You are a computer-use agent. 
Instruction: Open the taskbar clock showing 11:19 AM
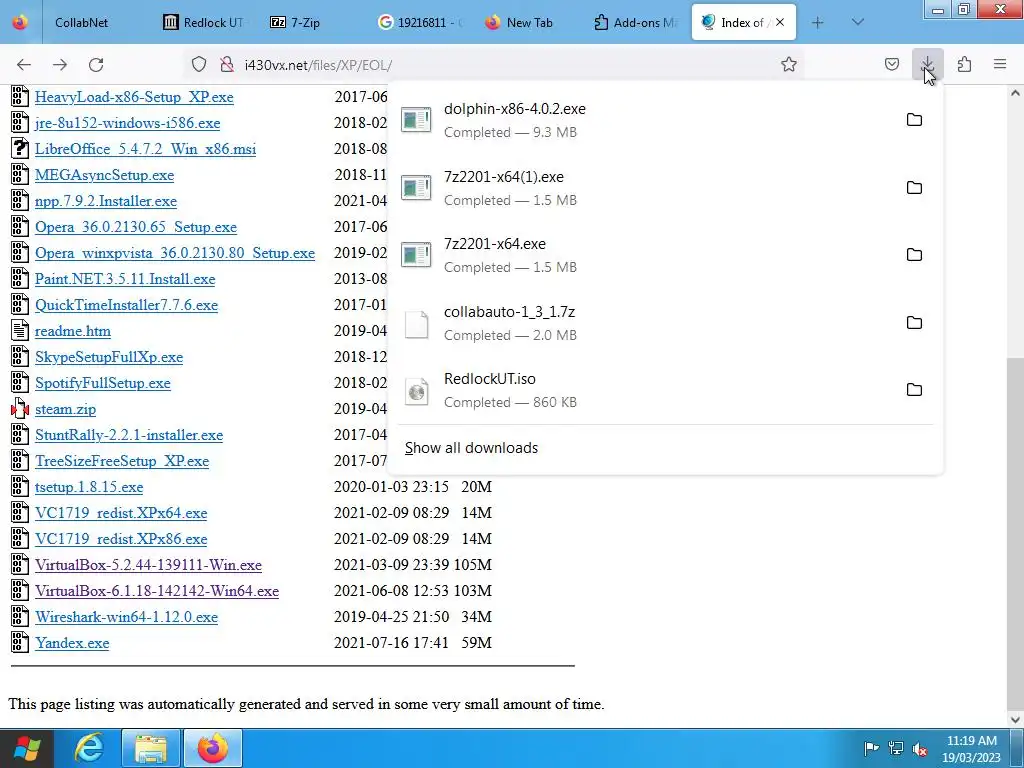(x=971, y=749)
